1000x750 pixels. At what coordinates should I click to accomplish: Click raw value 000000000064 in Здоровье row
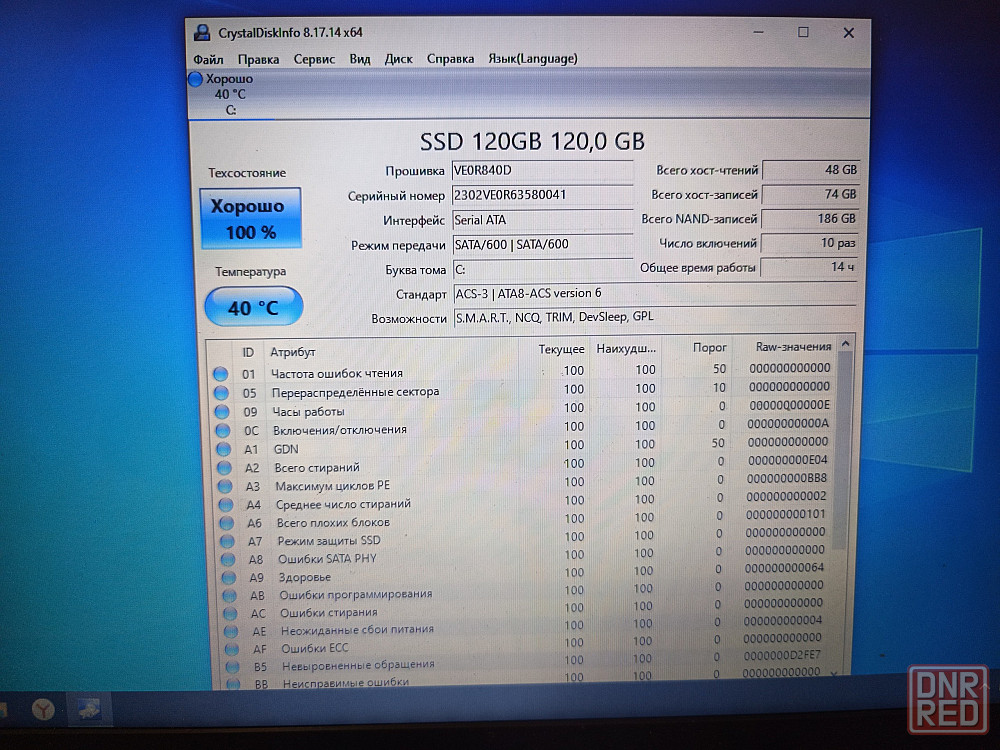(x=784, y=568)
